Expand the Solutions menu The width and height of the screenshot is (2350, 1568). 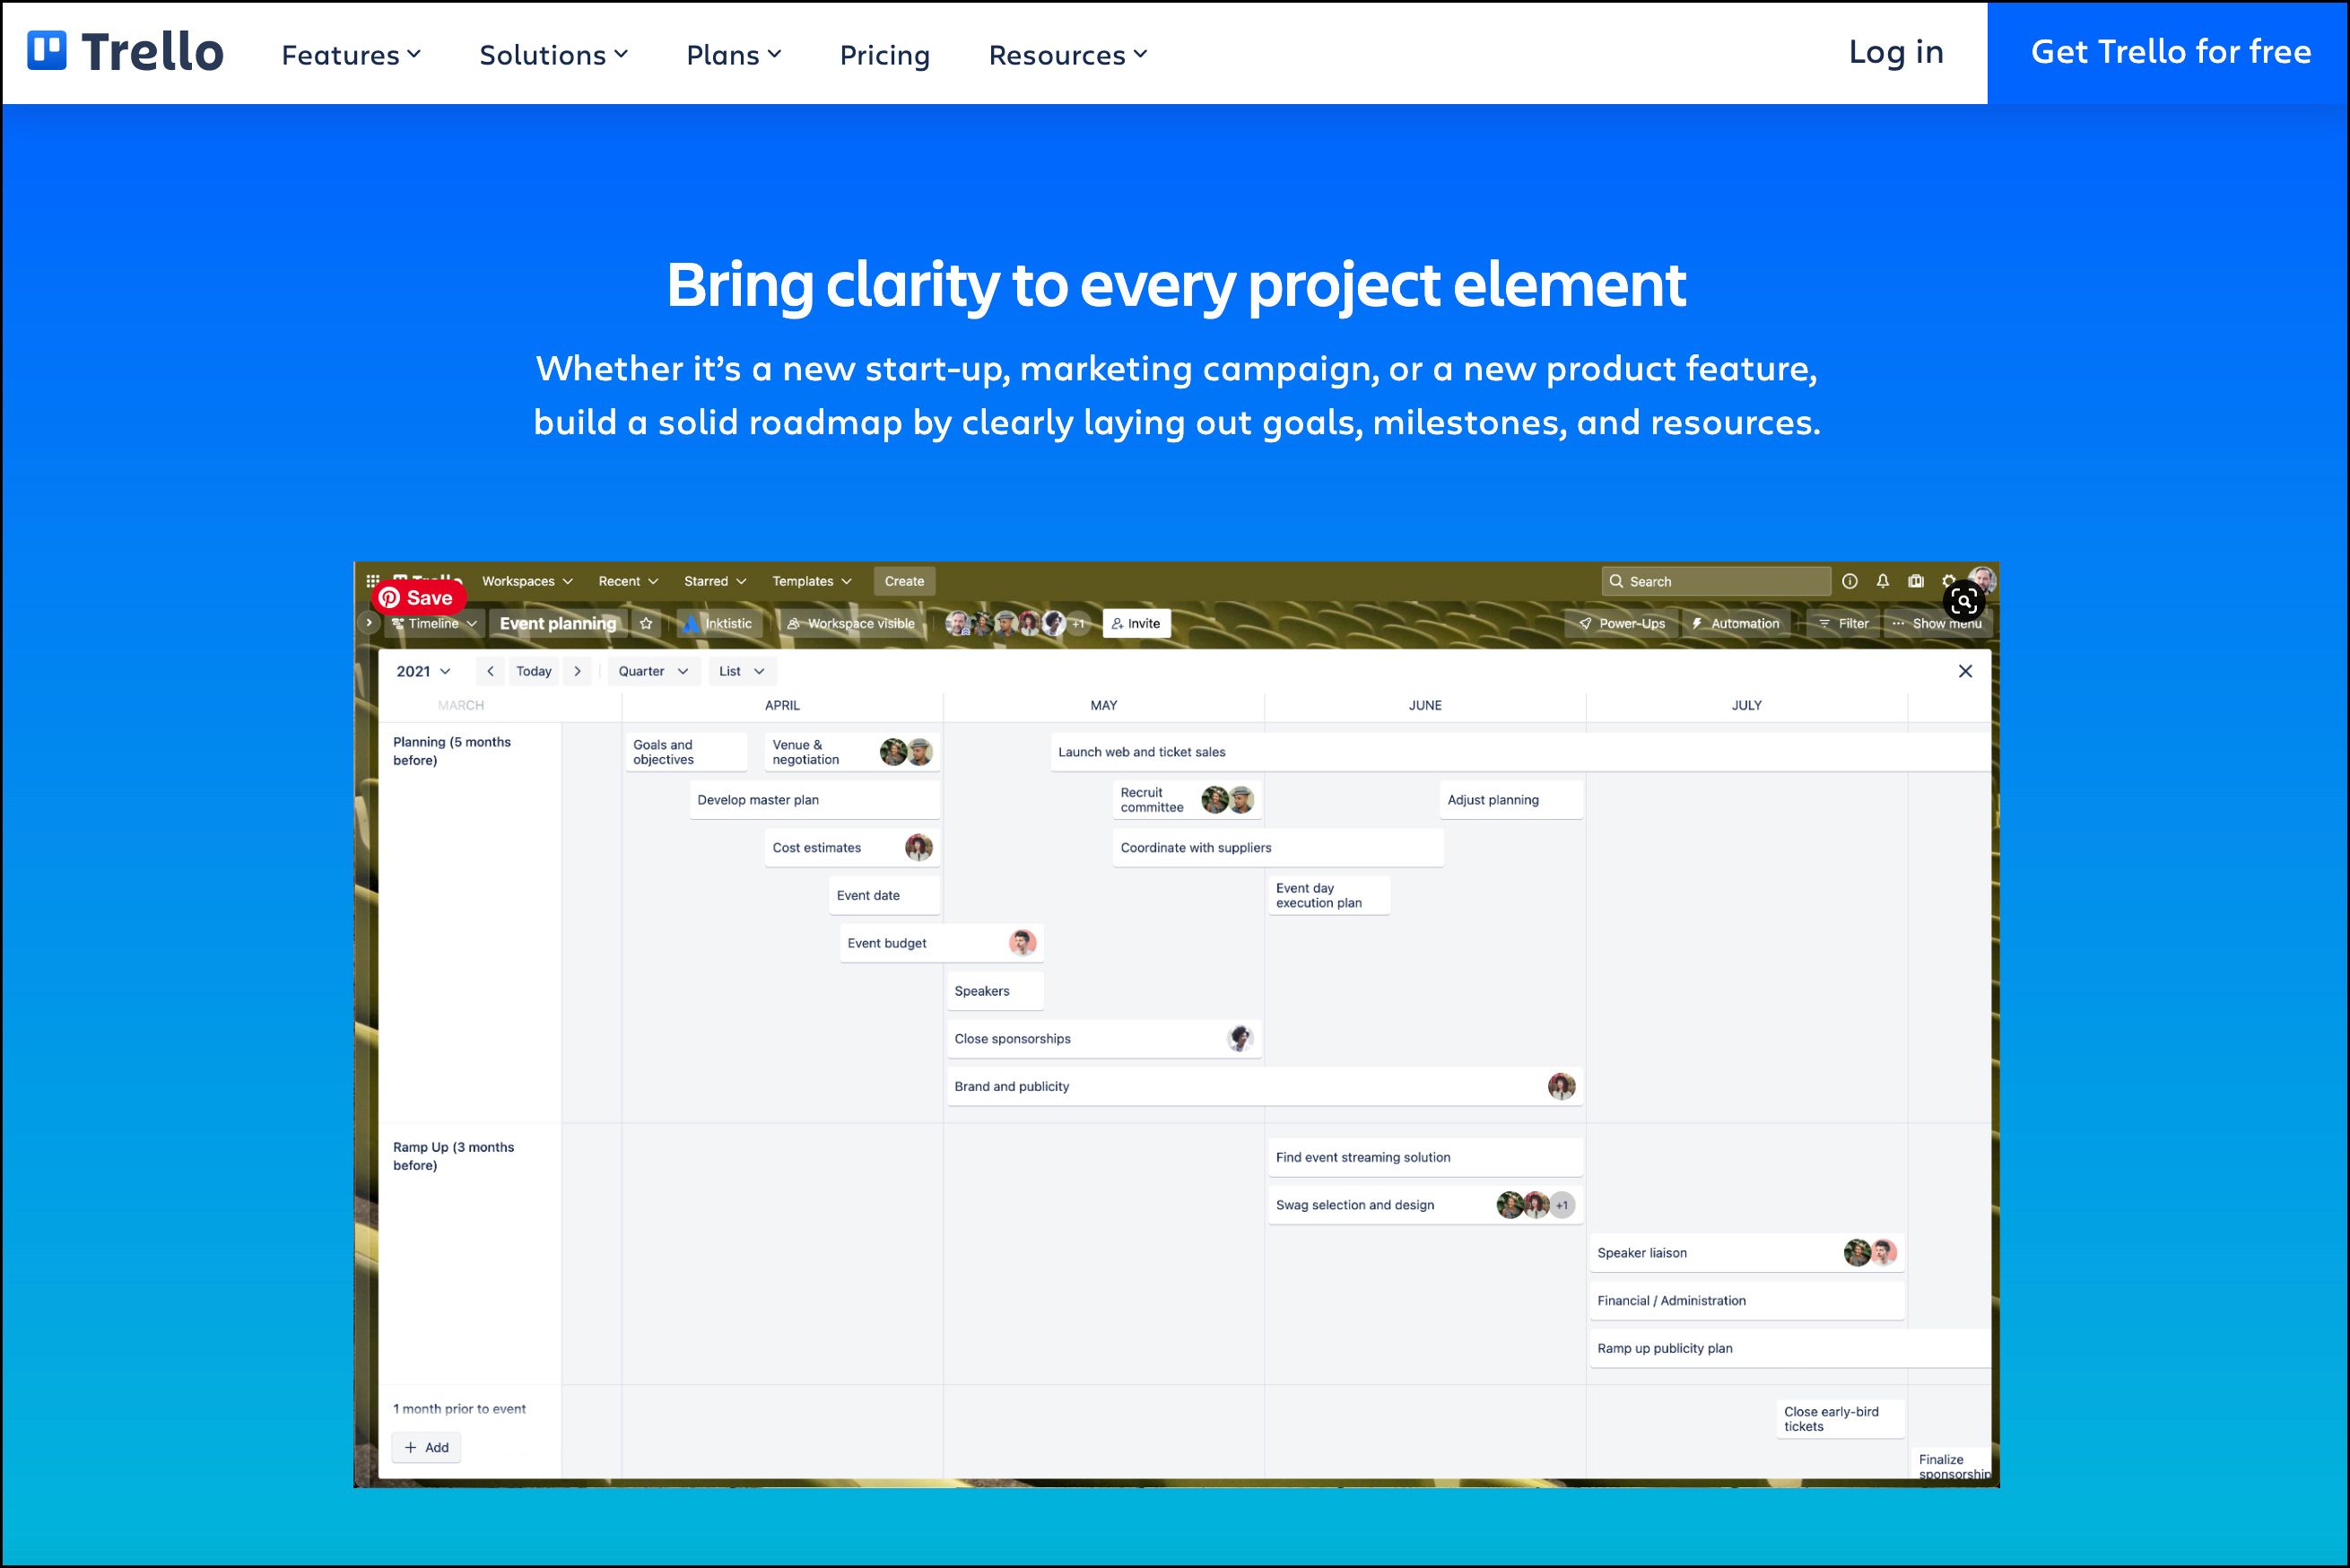(554, 55)
